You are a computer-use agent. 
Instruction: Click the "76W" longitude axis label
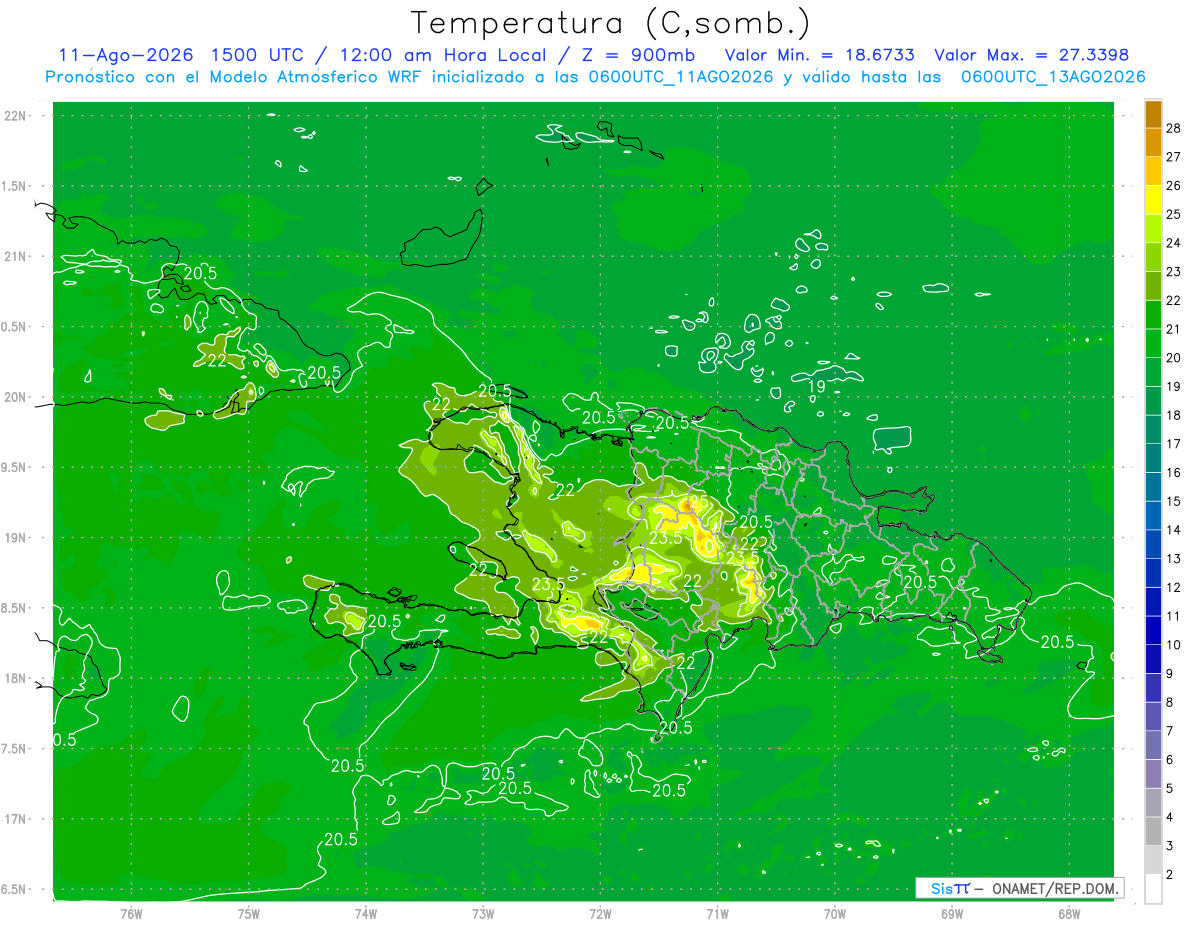click(131, 914)
